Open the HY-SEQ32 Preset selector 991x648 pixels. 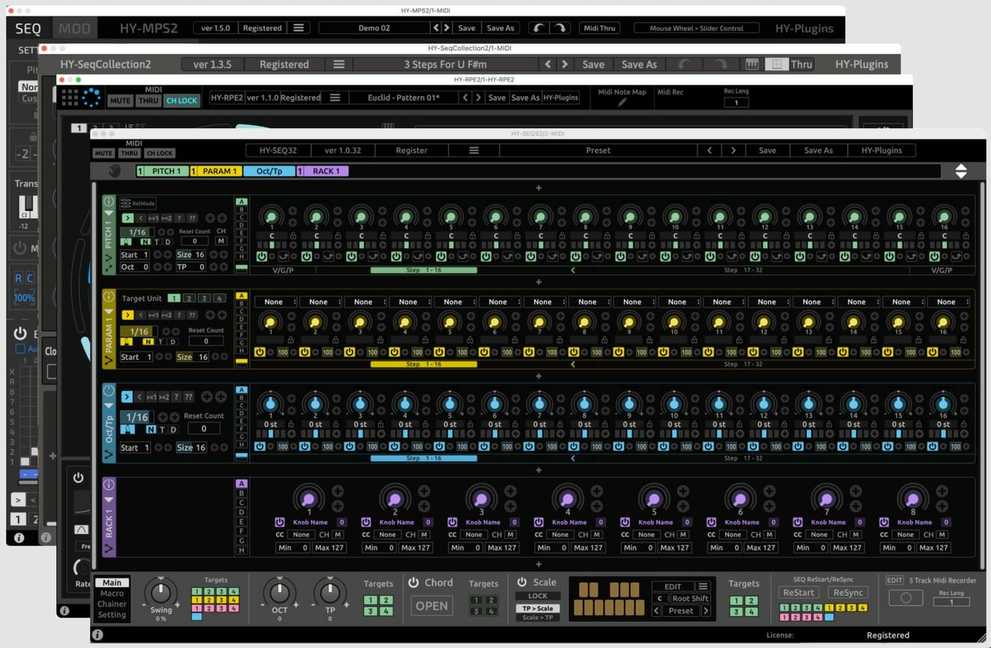point(598,151)
